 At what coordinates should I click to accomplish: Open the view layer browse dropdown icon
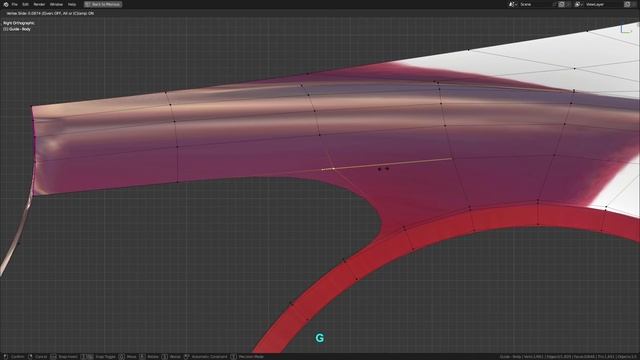pyautogui.click(x=578, y=4)
